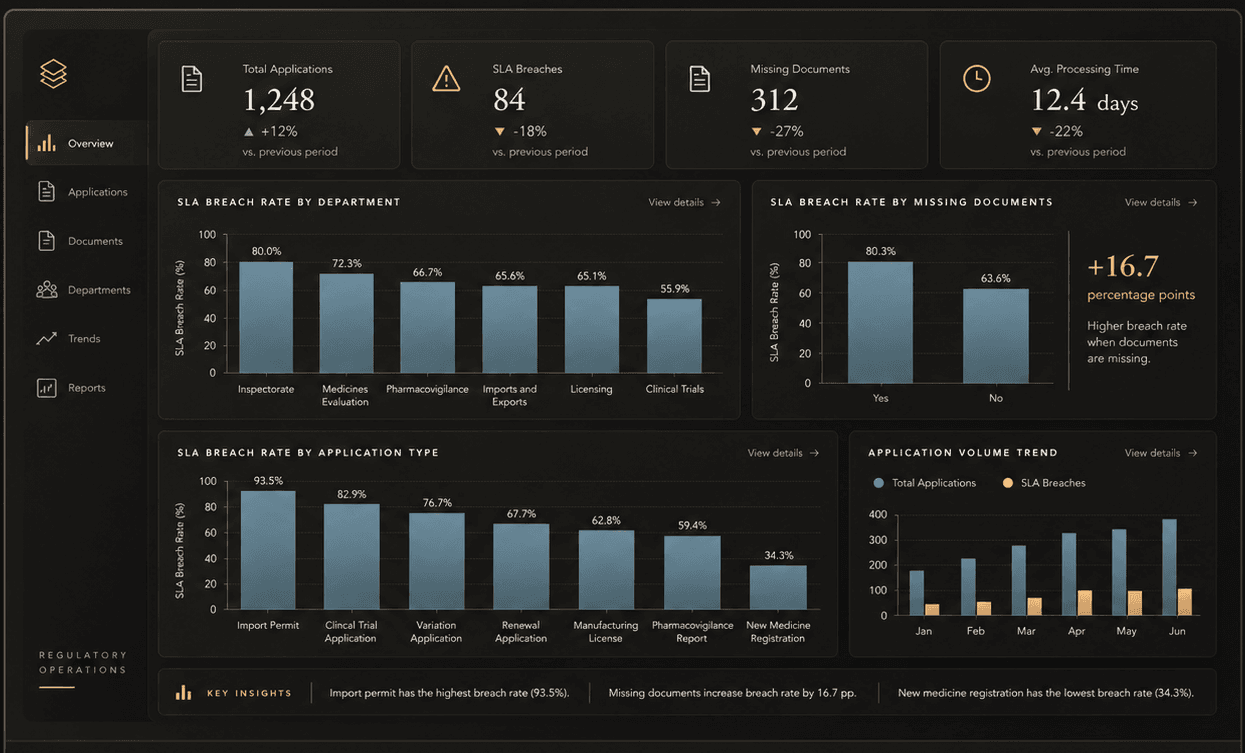Image resolution: width=1245 pixels, height=753 pixels.
Task: Click the Reports chart icon
Action: click(x=46, y=387)
